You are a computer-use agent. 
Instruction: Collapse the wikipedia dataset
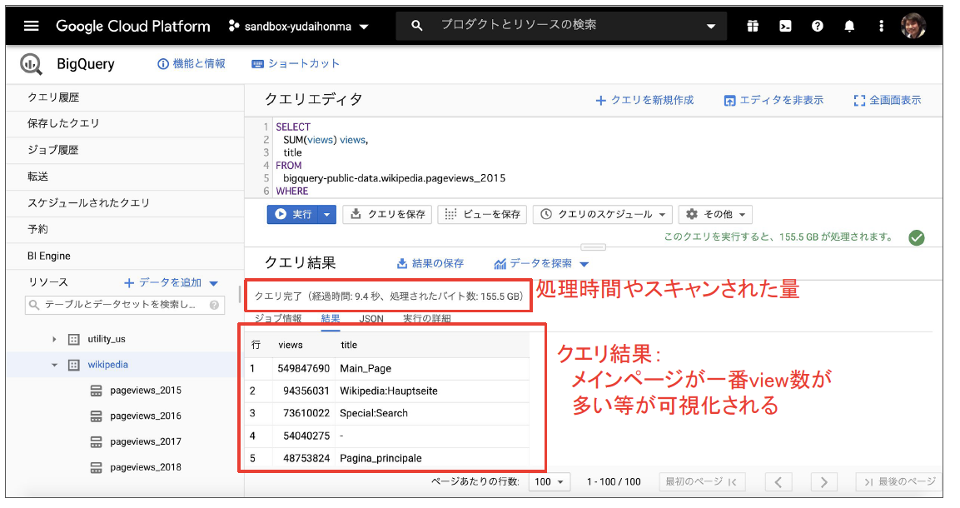54,365
